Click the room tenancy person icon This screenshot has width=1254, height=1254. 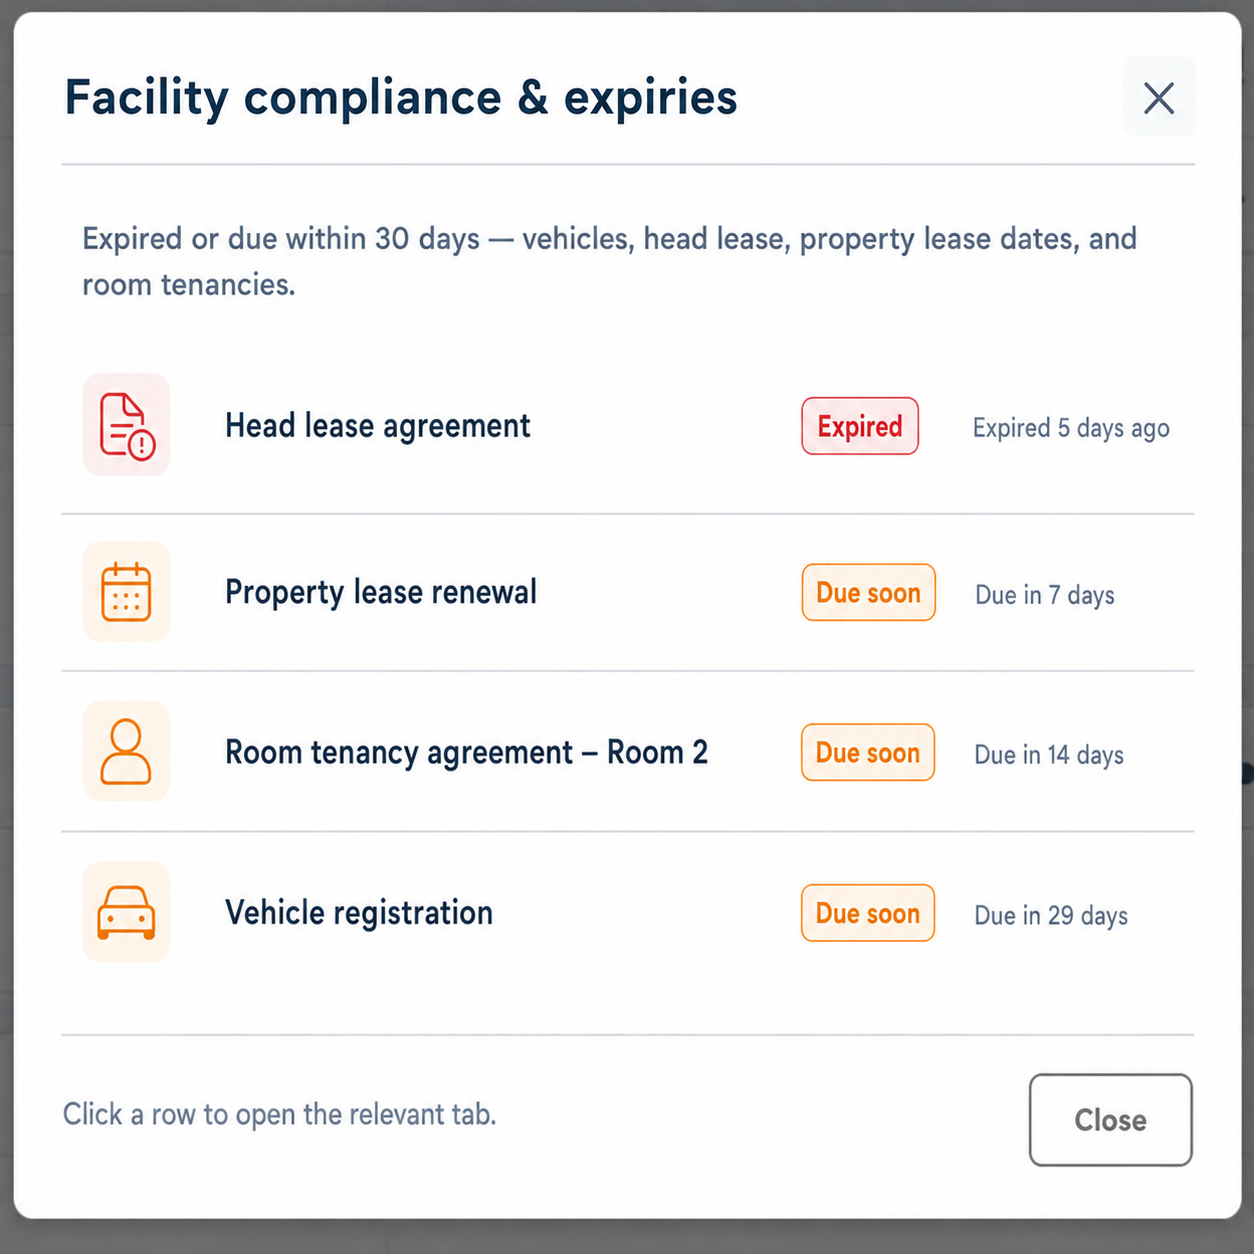pos(126,751)
